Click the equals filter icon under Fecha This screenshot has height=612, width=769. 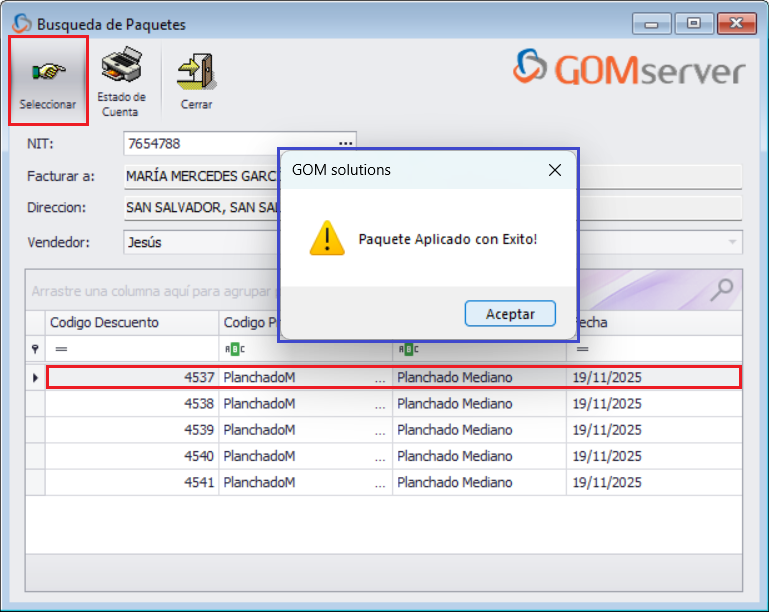[581, 349]
